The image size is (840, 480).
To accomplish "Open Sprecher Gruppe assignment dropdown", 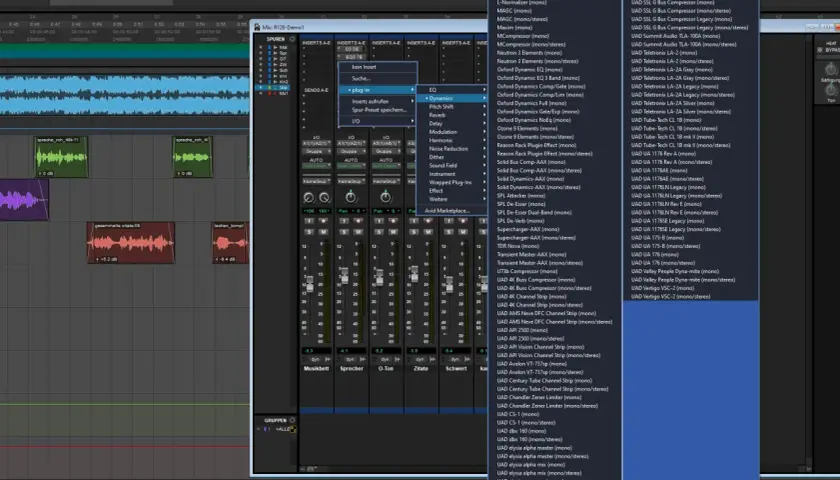I will pos(351,152).
